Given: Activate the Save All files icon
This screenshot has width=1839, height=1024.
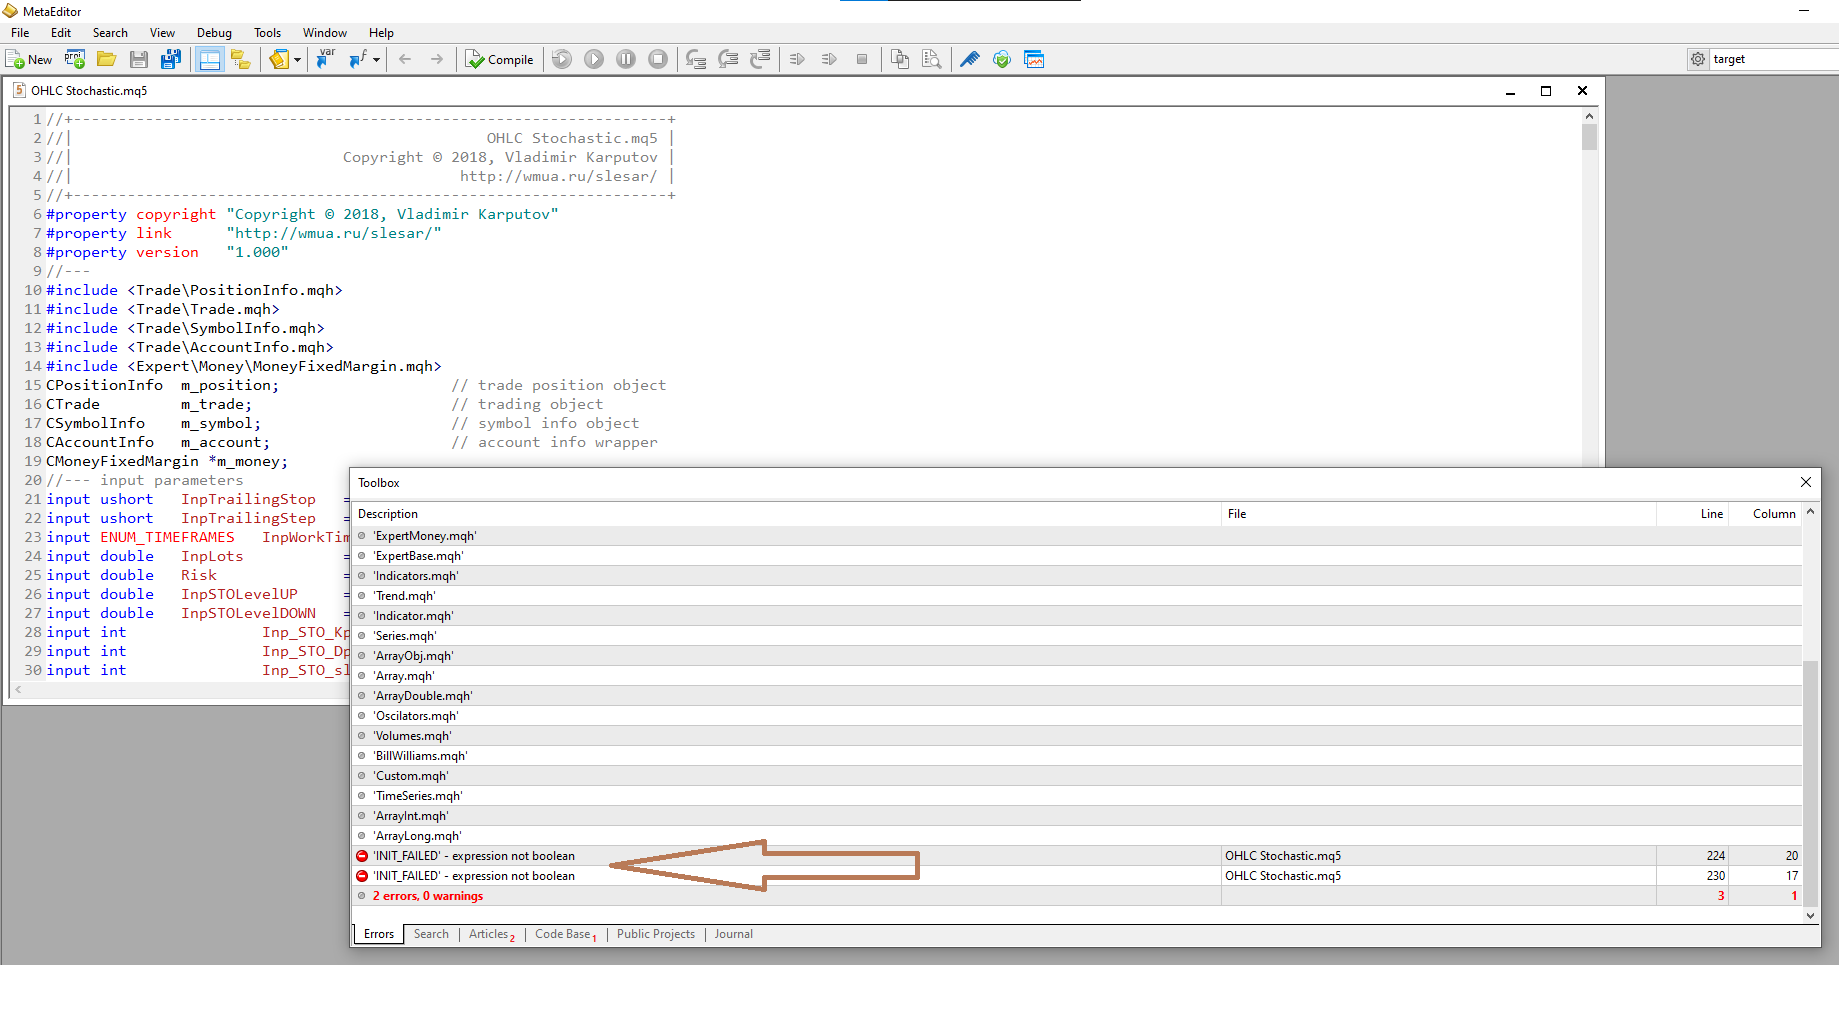Looking at the screenshot, I should click(x=171, y=59).
